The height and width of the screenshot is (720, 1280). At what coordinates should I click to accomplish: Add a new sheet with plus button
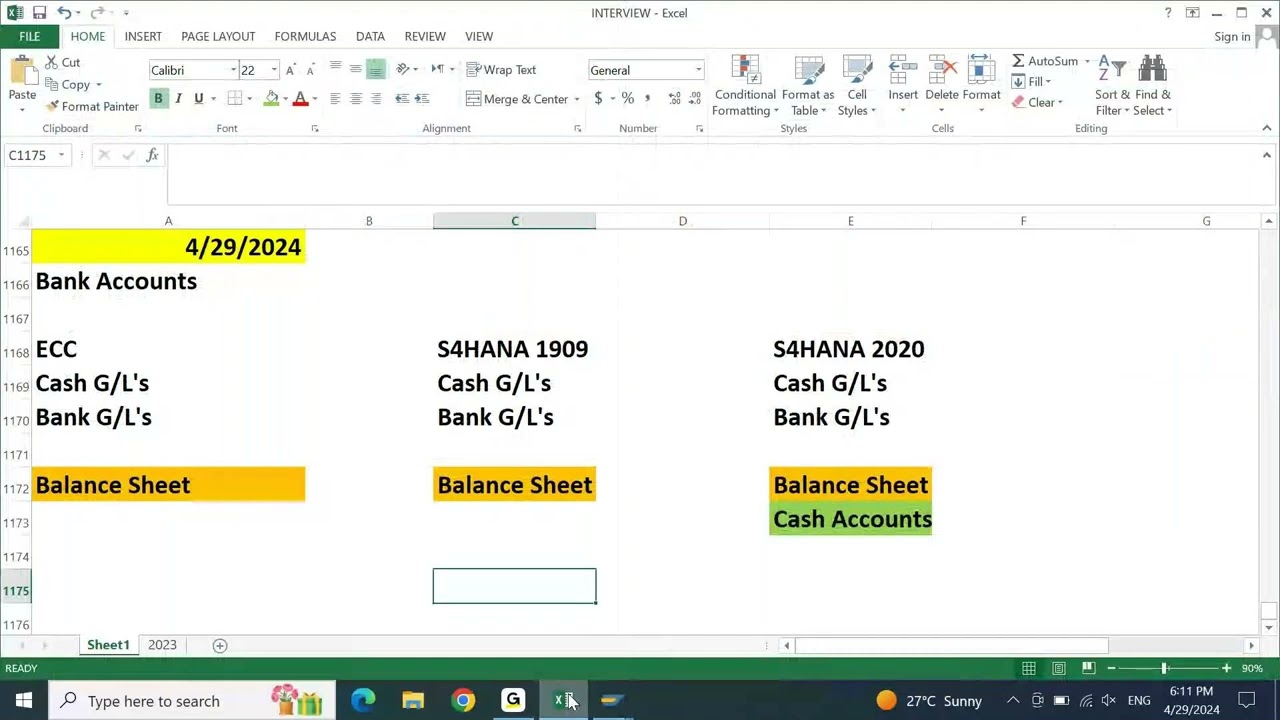[x=220, y=645]
